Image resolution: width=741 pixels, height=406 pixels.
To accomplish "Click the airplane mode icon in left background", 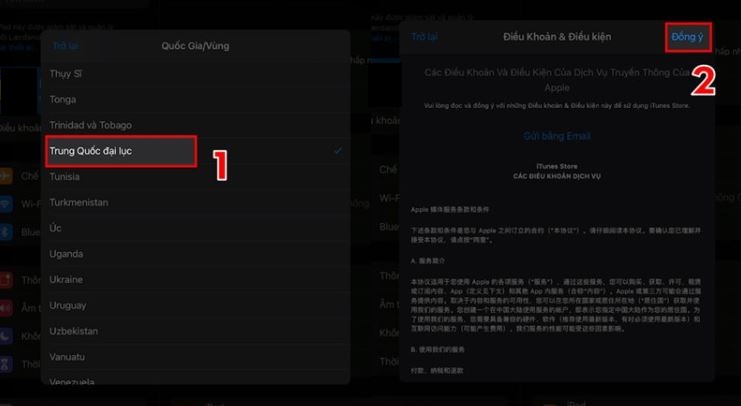I will click(x=5, y=176).
